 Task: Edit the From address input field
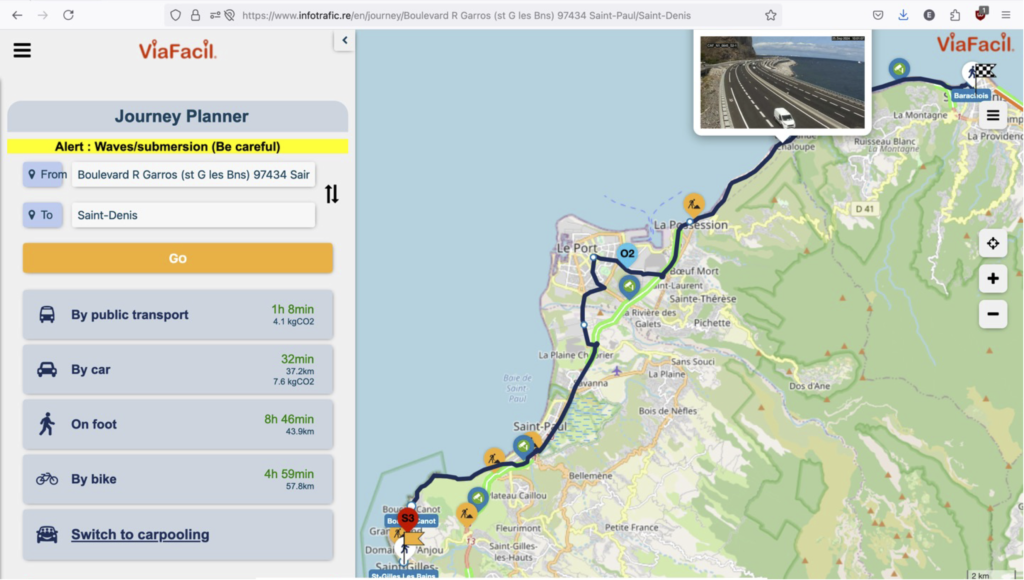(193, 174)
